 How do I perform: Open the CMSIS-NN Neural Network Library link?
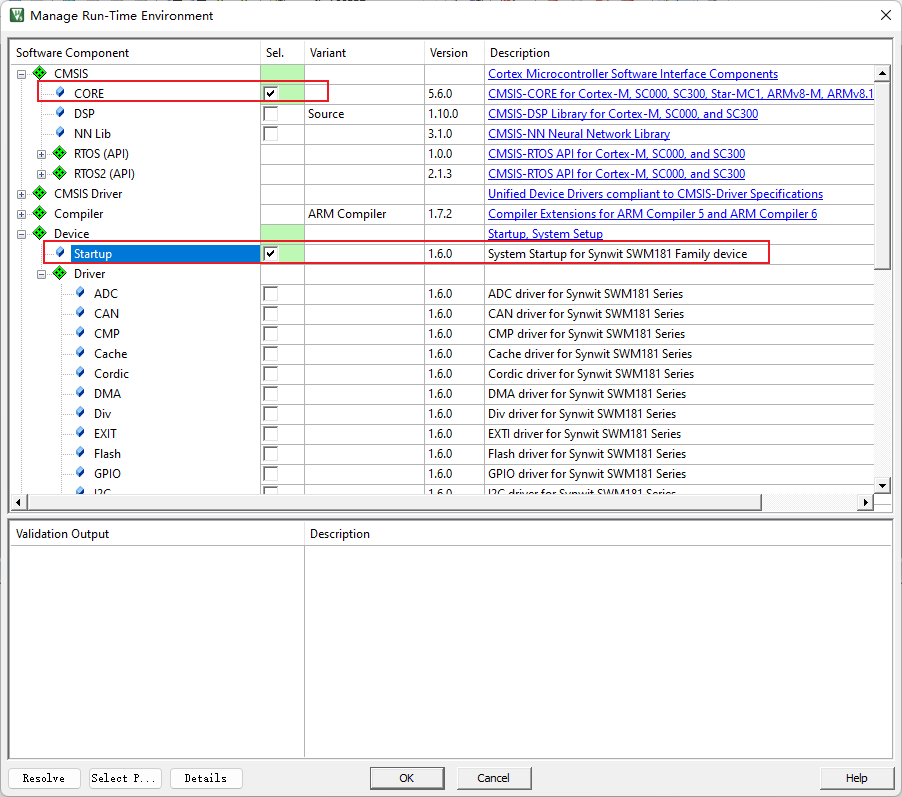tap(578, 134)
